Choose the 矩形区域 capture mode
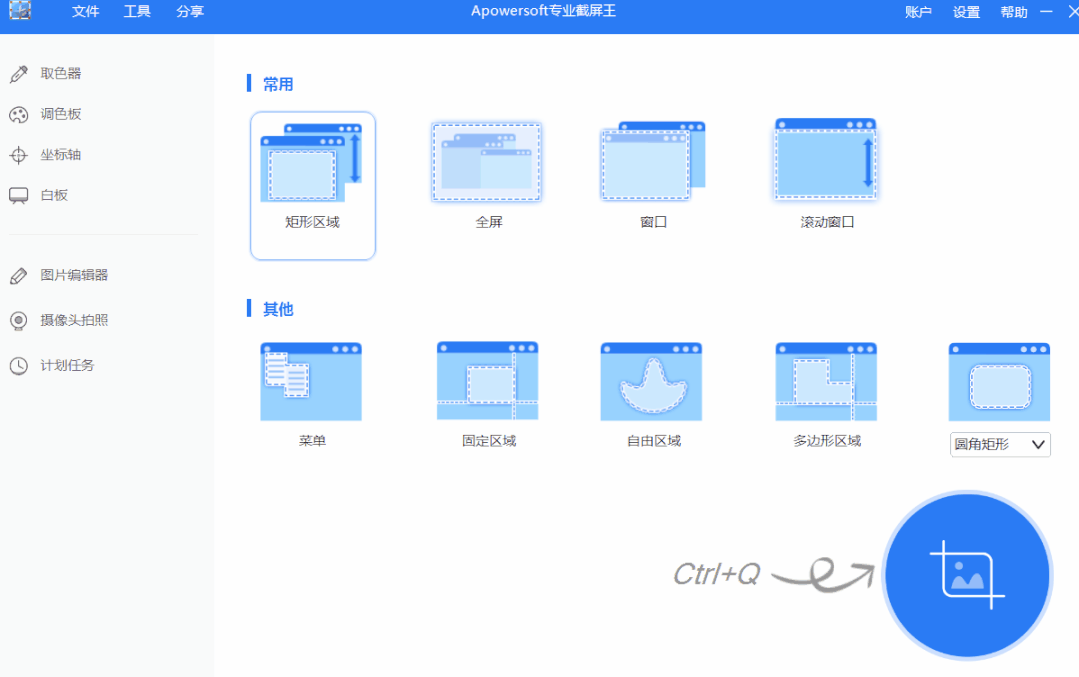This screenshot has height=677, width=1079. click(312, 186)
